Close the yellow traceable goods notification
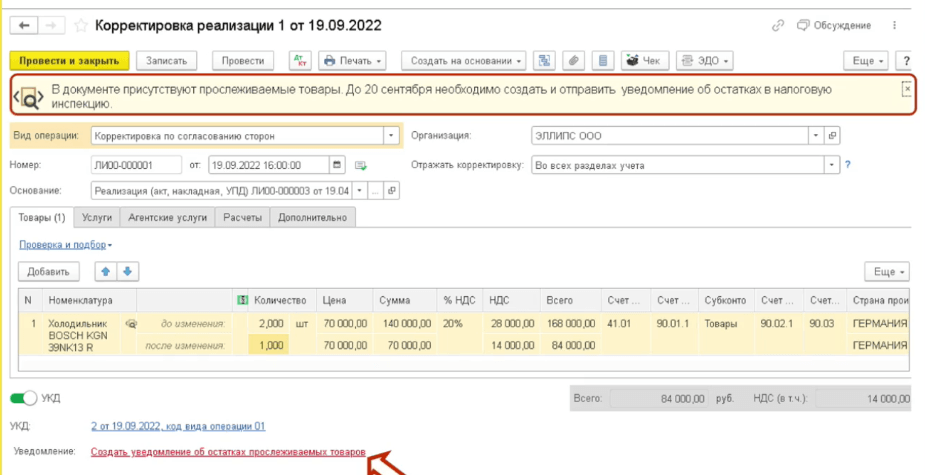 click(x=906, y=88)
